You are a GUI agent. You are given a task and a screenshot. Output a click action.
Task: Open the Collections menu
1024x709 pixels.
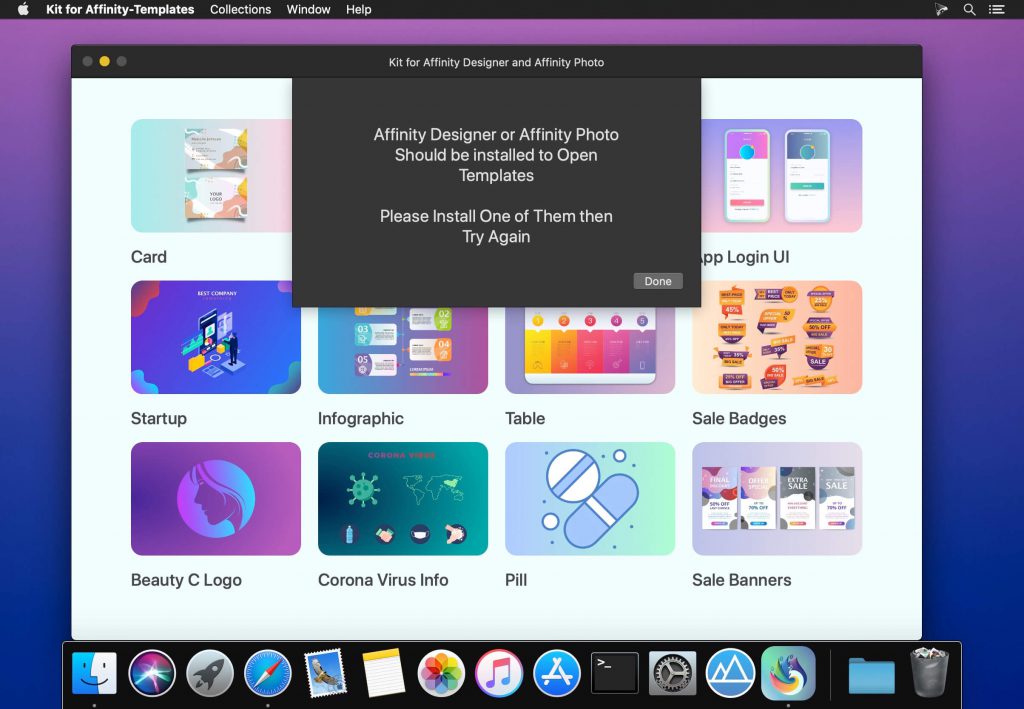pos(240,9)
